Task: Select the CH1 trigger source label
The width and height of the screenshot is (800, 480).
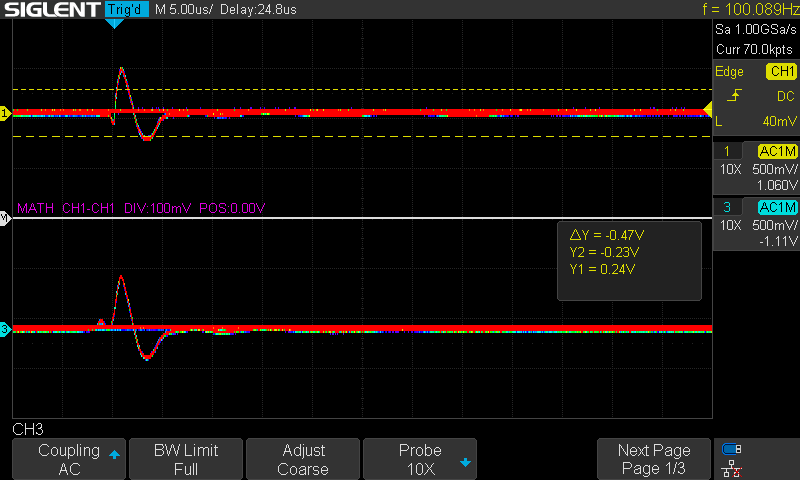Action: 782,71
